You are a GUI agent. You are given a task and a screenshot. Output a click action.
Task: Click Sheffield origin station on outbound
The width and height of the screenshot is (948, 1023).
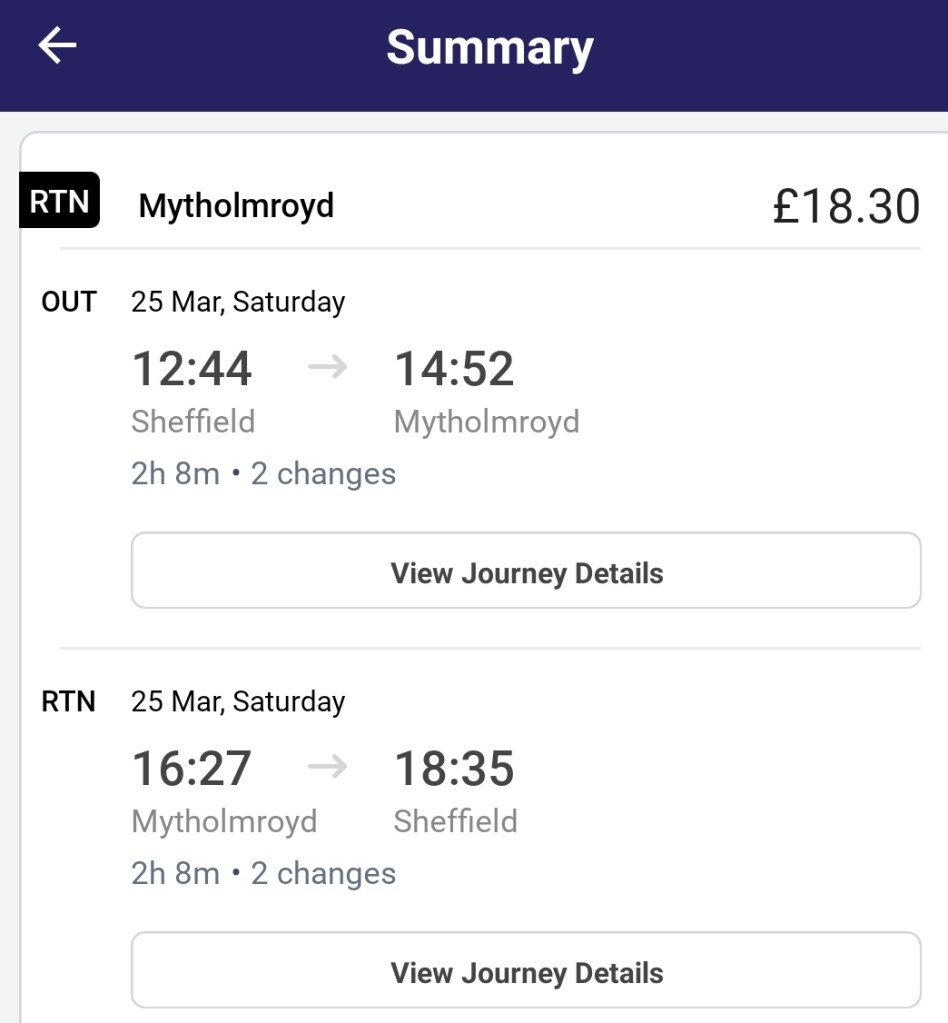193,422
